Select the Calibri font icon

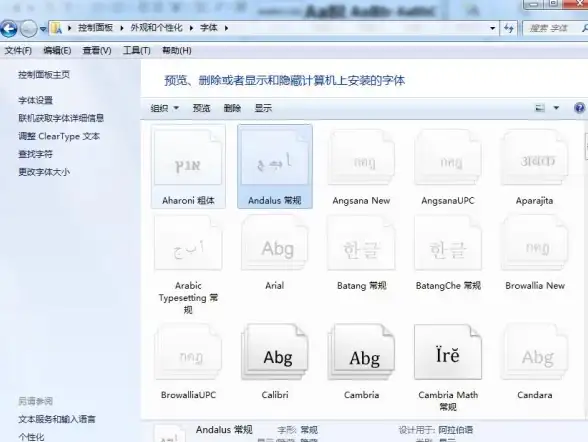coord(274,352)
